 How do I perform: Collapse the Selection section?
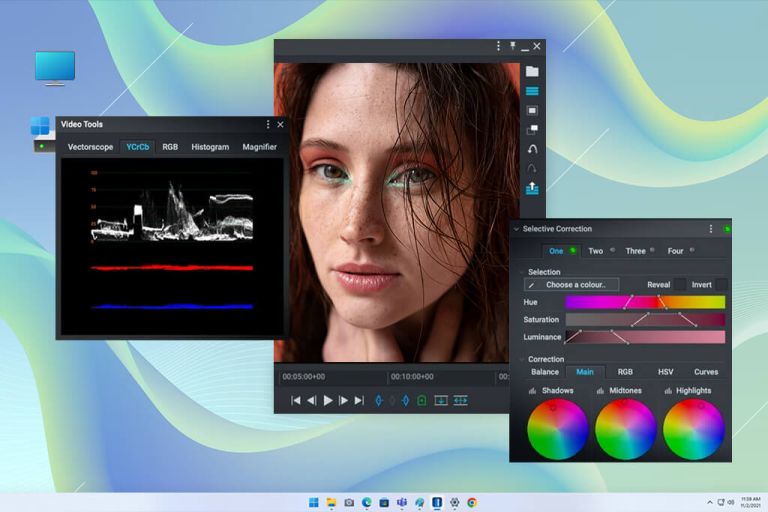point(521,272)
